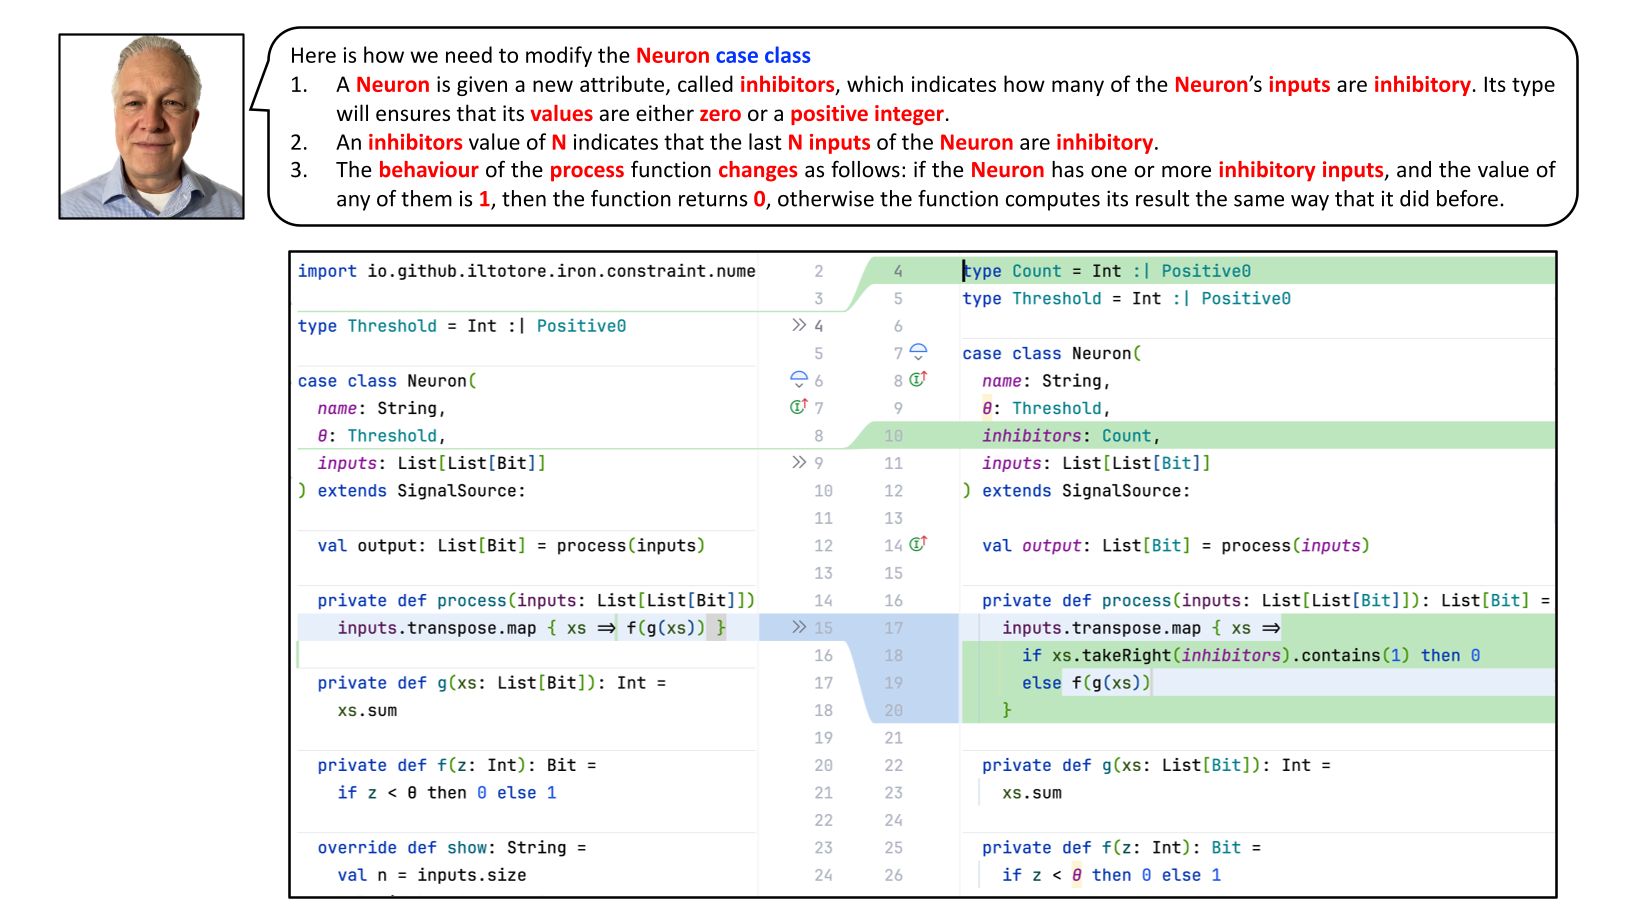Click right gutter line number 10
1640x922 pixels.
click(893, 436)
